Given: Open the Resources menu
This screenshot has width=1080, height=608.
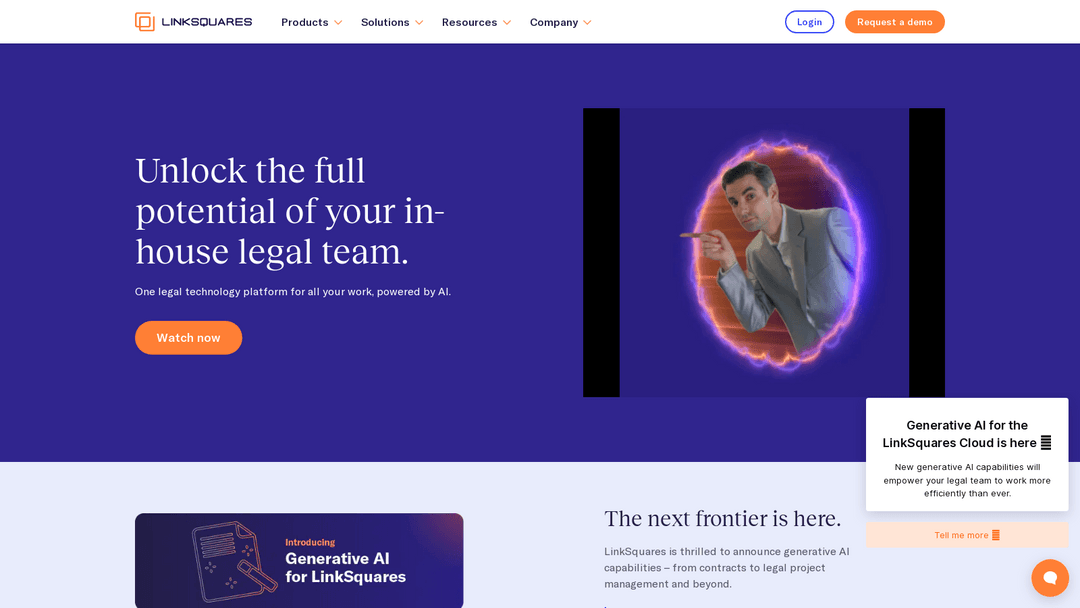Looking at the screenshot, I should 477,22.
